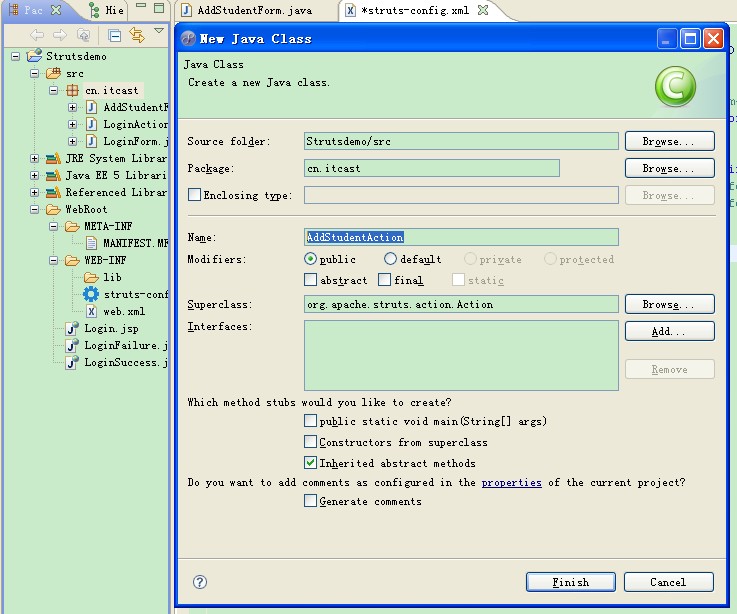737x614 pixels.
Task: Uncheck Inherited abstract methods checkbox
Action: [310, 463]
